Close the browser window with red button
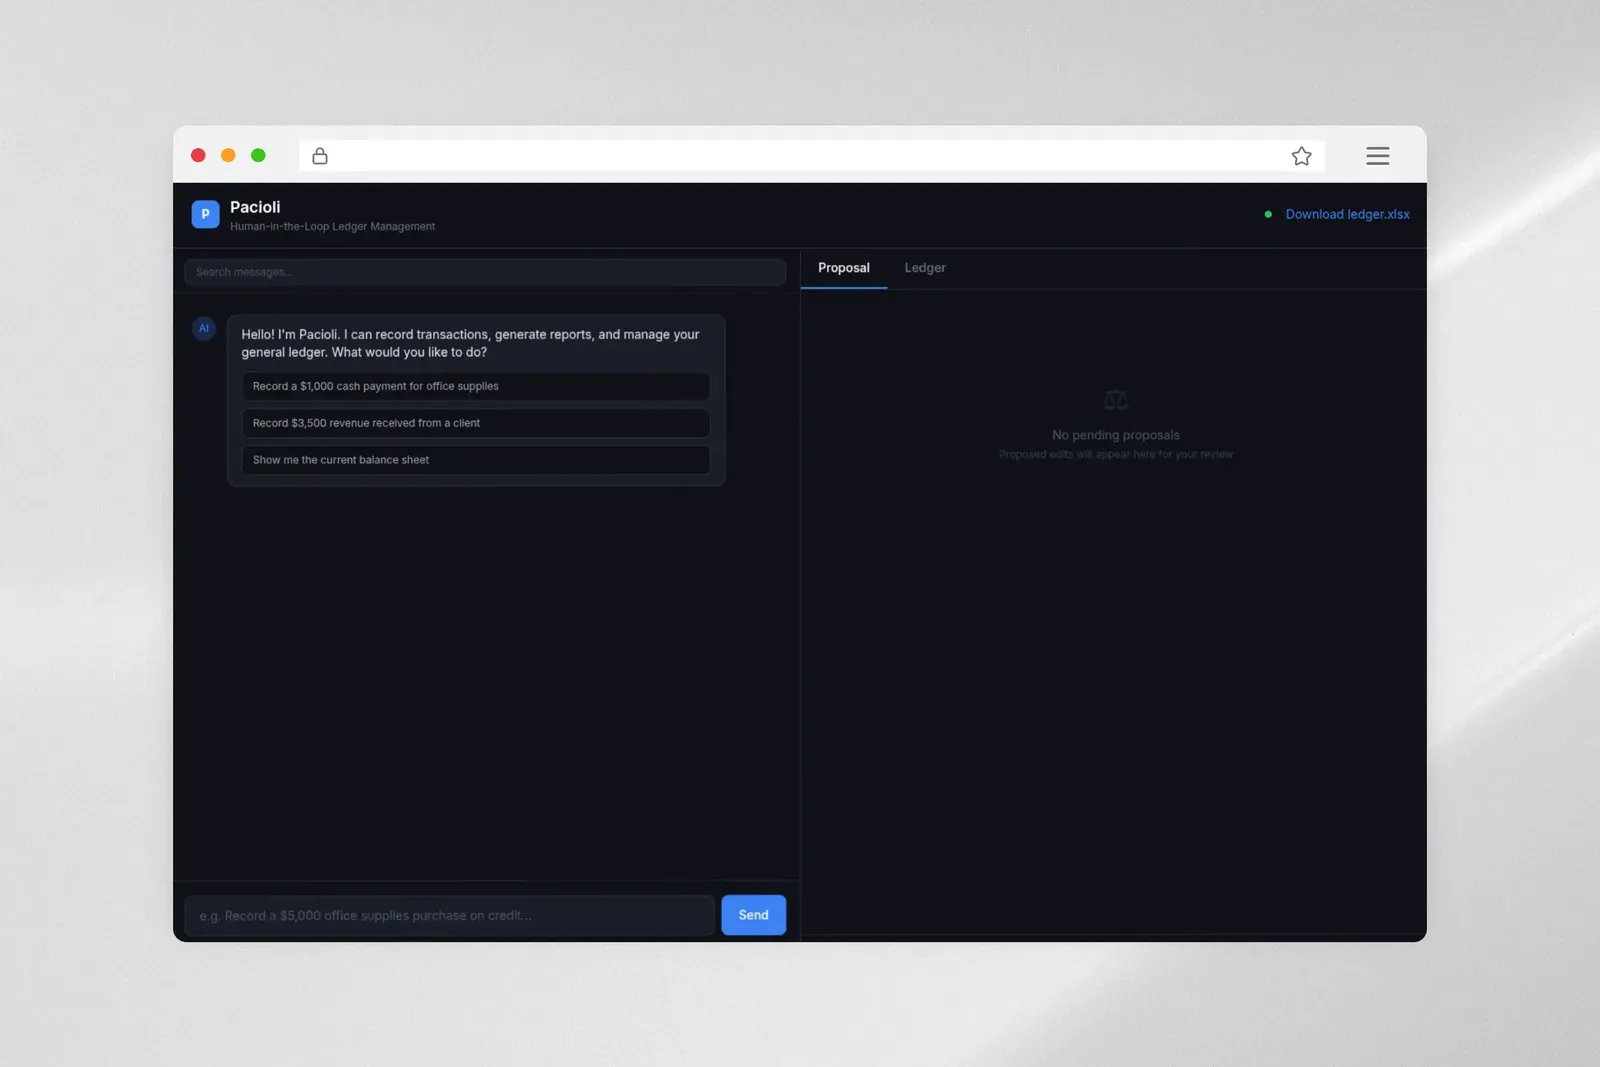Viewport: 1600px width, 1067px height. pos(198,155)
